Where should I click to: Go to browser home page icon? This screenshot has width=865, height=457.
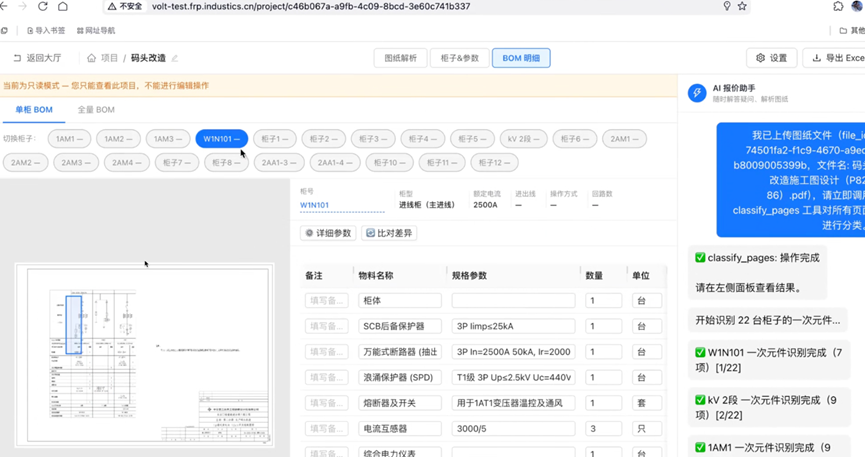63,7
